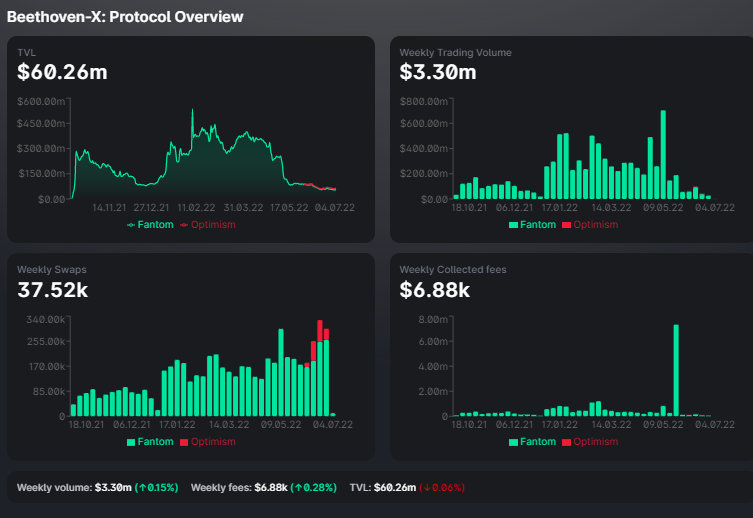Toggle Fantom series in TVL chart legend
This screenshot has height=518, width=753.
click(150, 225)
